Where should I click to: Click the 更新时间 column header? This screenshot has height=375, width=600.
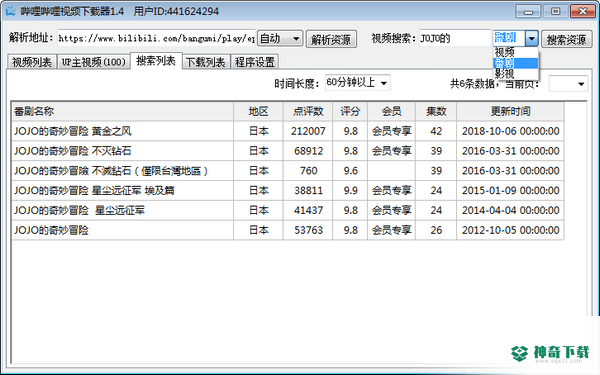point(510,111)
